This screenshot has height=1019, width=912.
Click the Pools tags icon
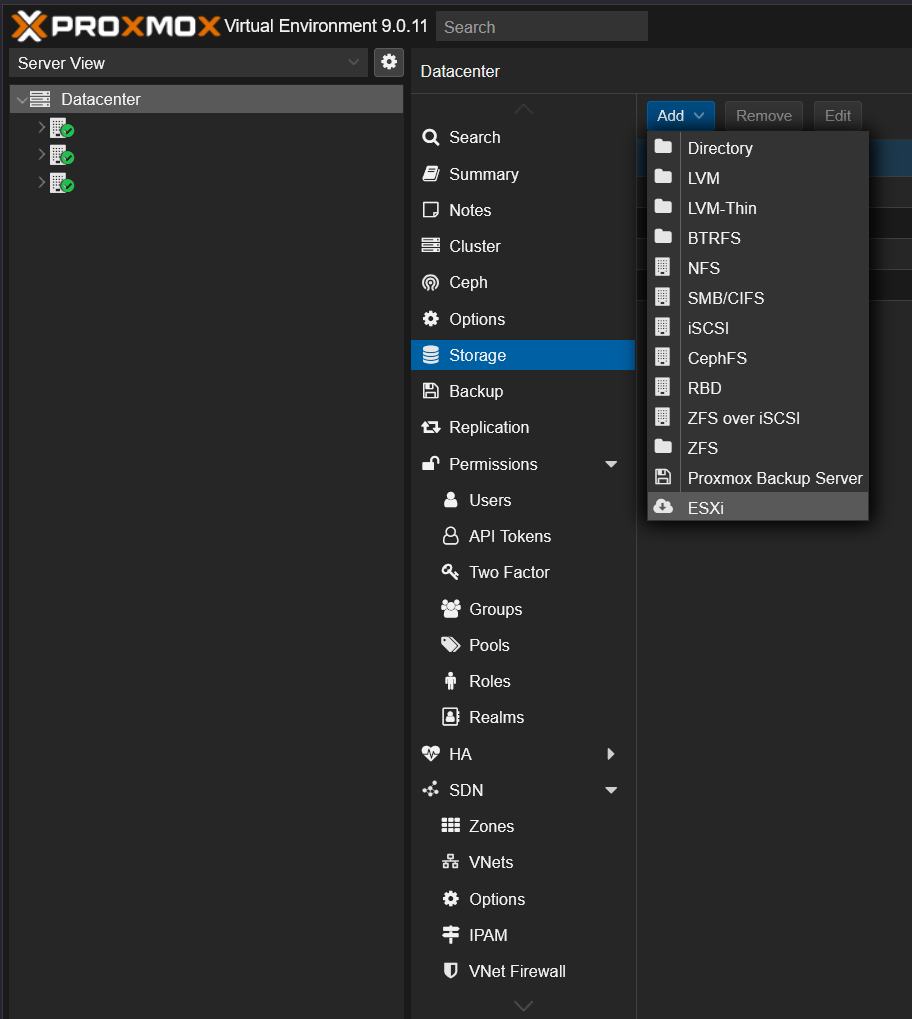pyautogui.click(x=451, y=645)
